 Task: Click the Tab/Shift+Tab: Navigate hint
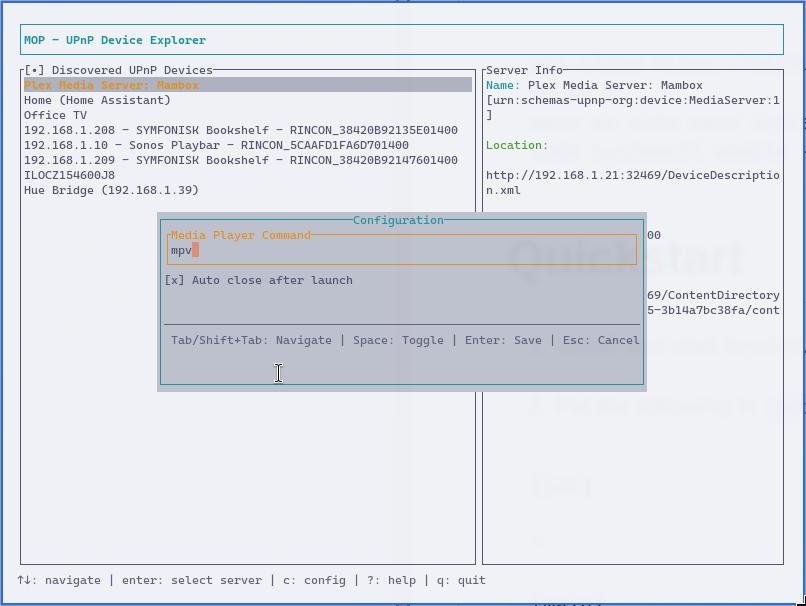coord(251,340)
